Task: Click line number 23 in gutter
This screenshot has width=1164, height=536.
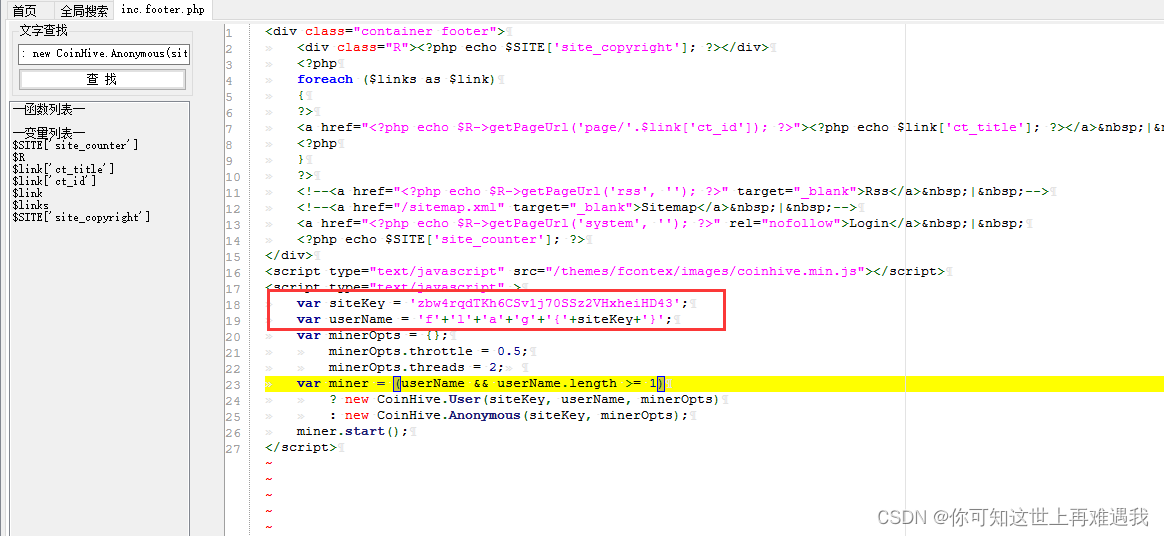Action: pos(232,385)
